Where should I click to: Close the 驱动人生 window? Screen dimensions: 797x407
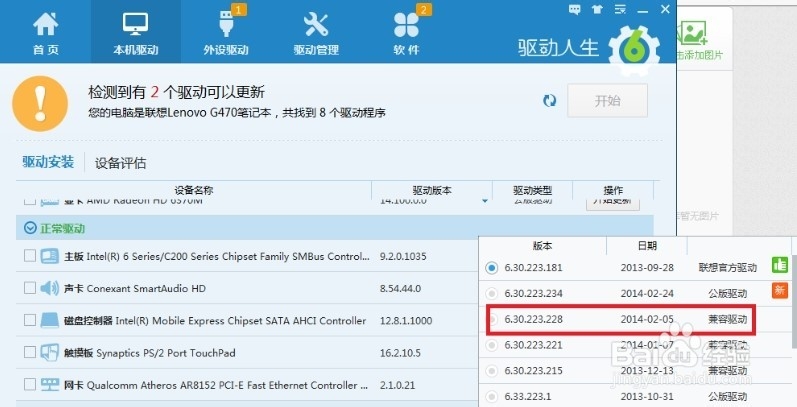pos(665,9)
